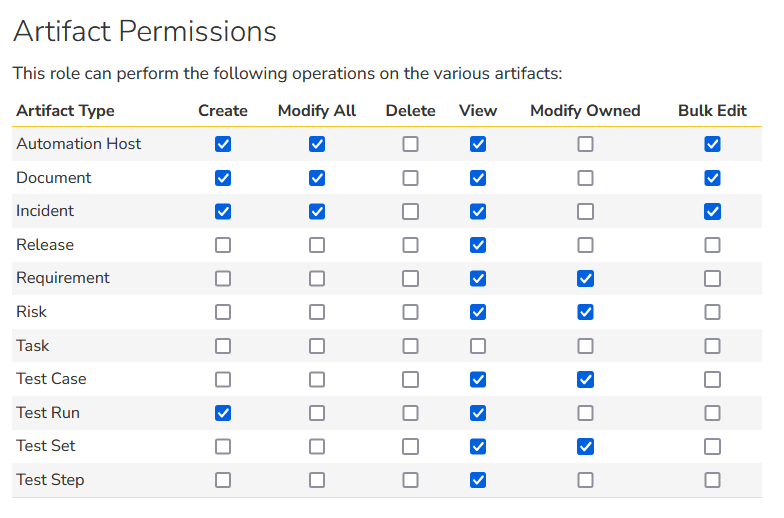Enable Create permission for Release
784x518 pixels.
(x=223, y=245)
